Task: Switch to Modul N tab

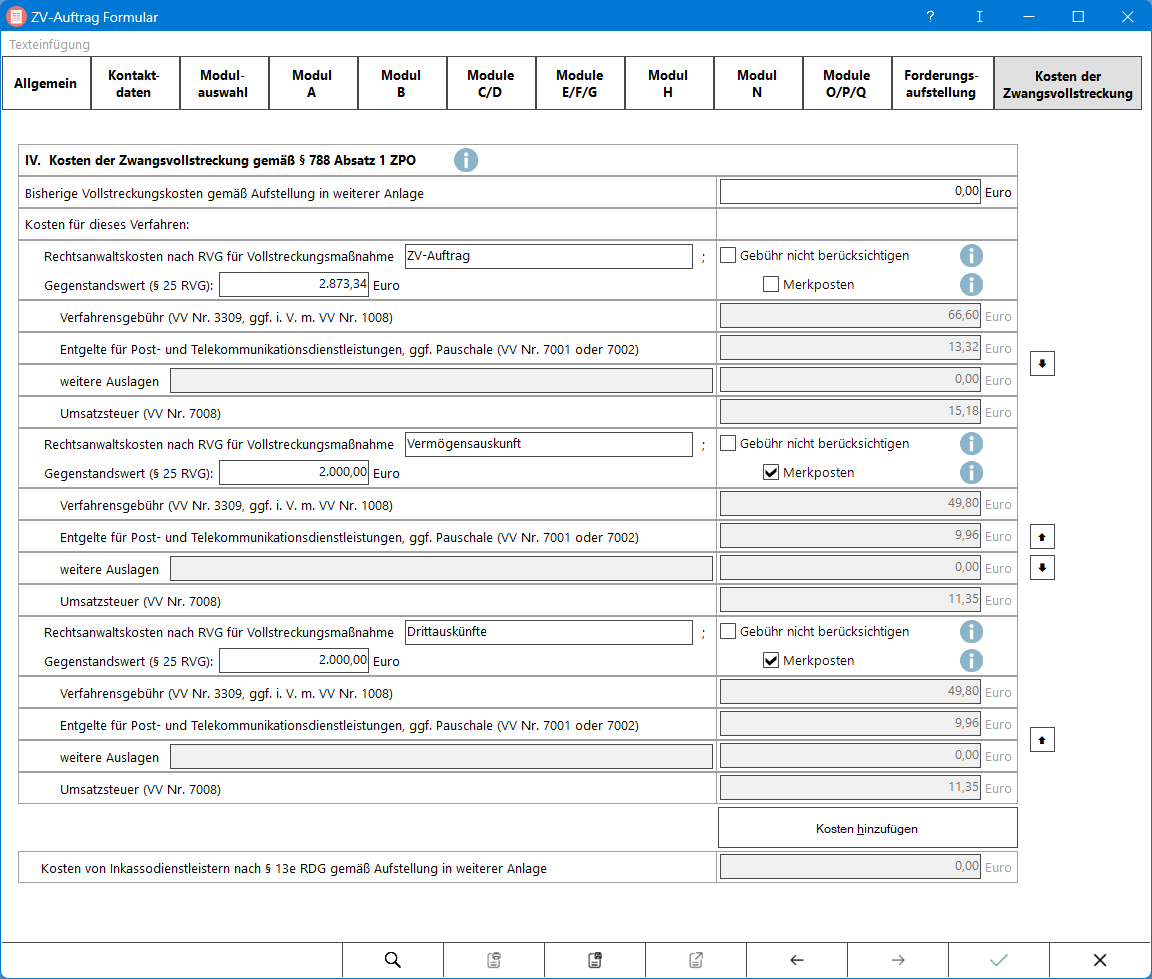Action: click(x=757, y=83)
